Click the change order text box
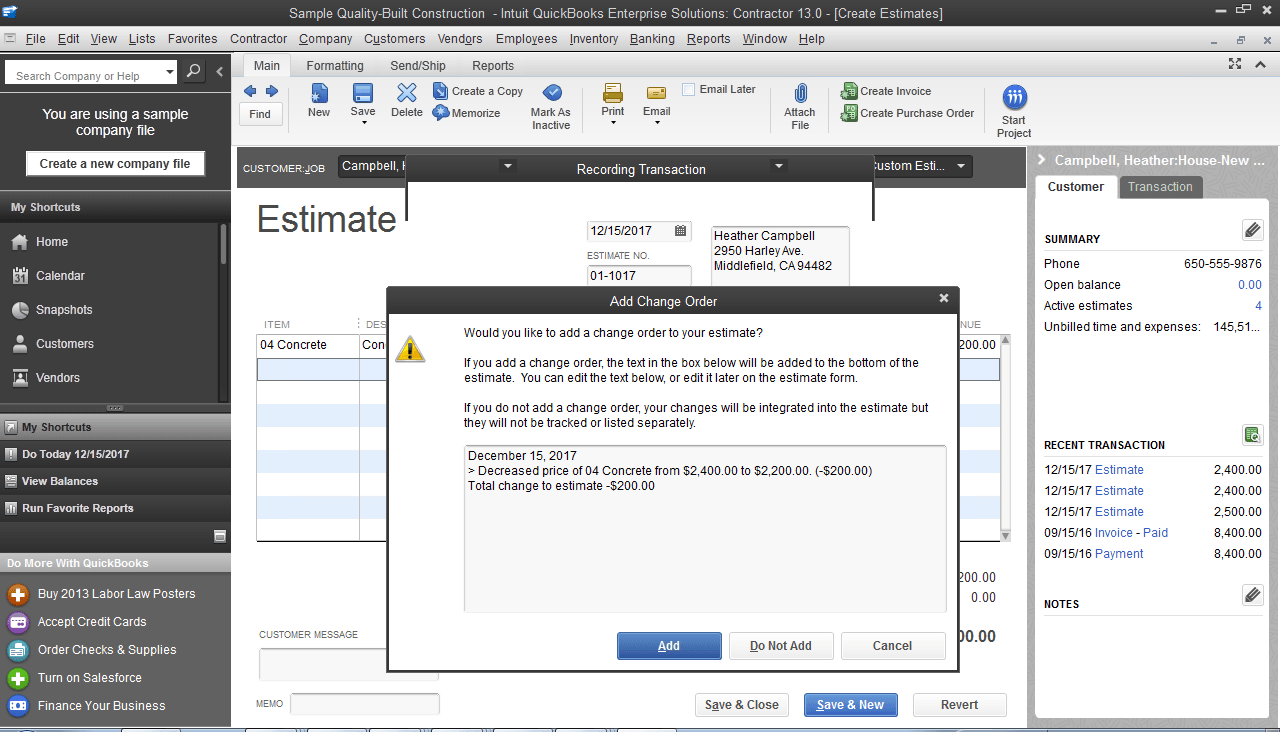 point(705,528)
